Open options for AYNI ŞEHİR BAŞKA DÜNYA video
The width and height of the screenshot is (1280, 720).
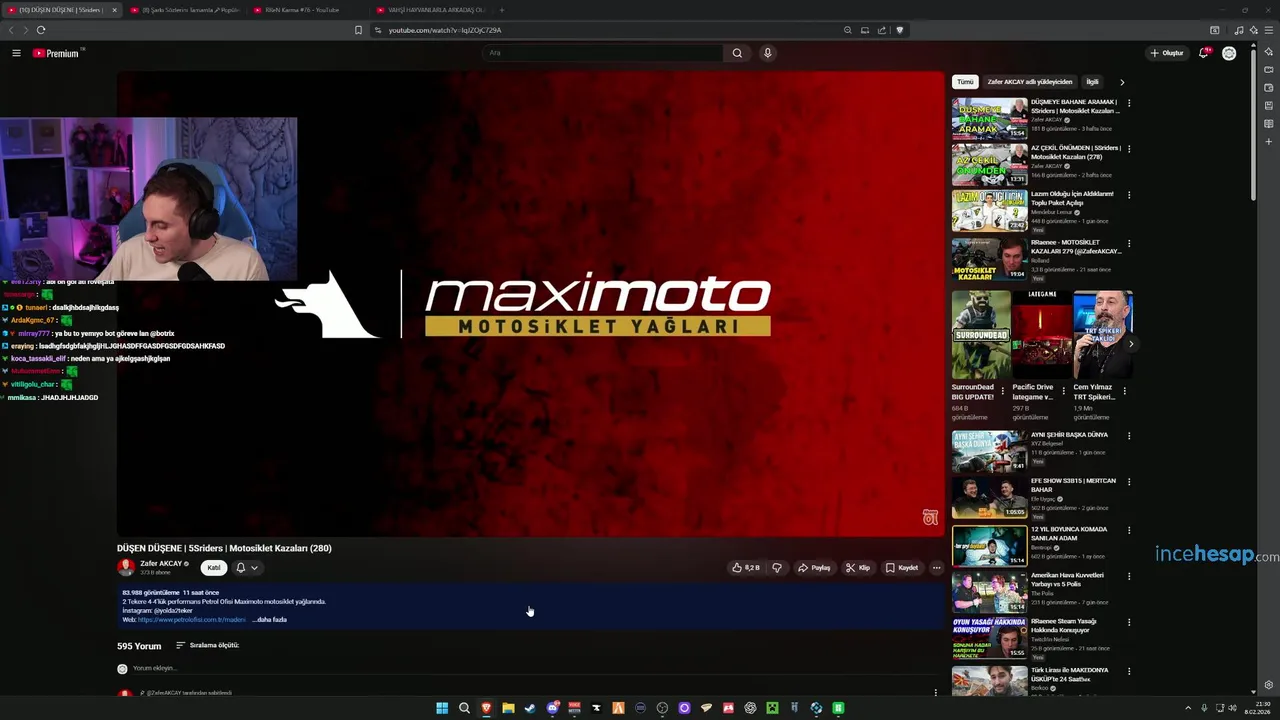click(1129, 436)
